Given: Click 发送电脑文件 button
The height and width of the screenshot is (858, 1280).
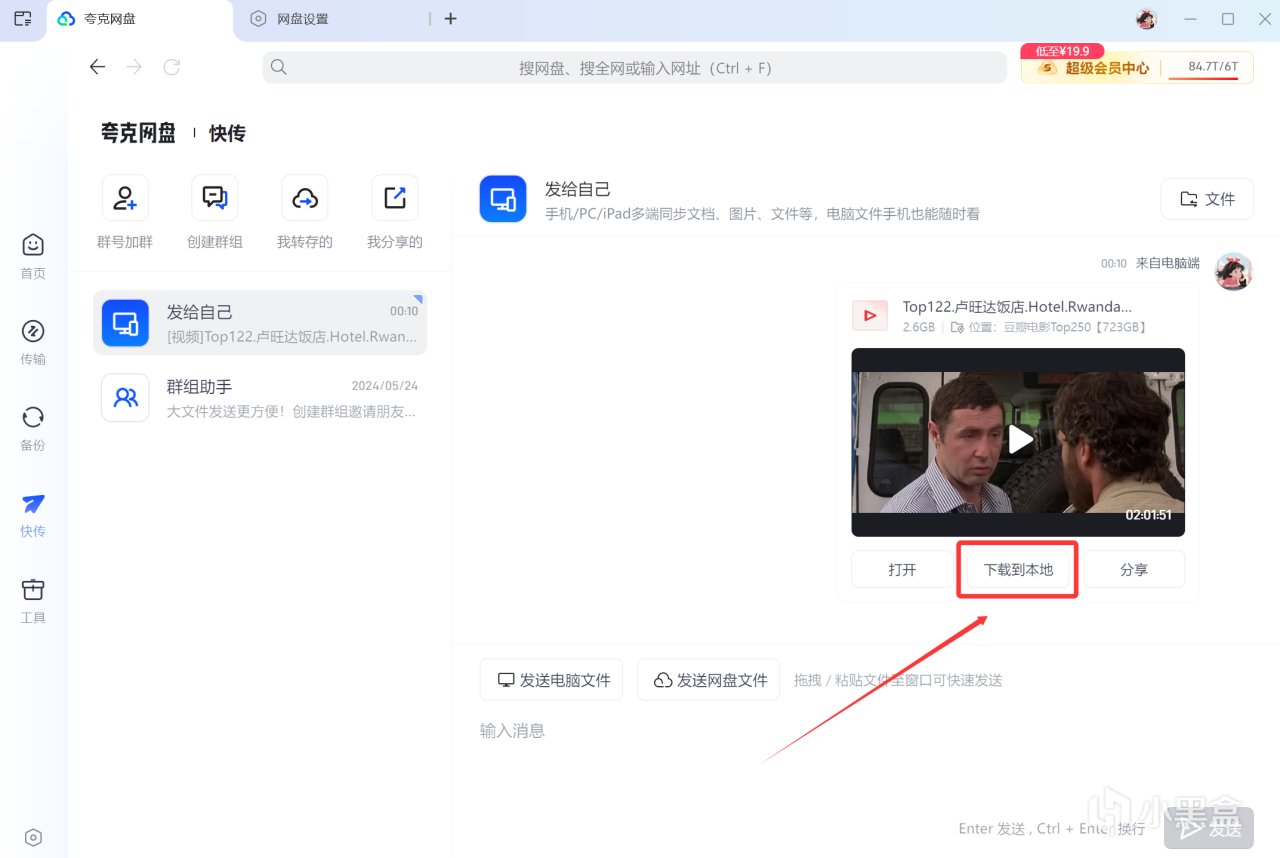Looking at the screenshot, I should click(552, 680).
